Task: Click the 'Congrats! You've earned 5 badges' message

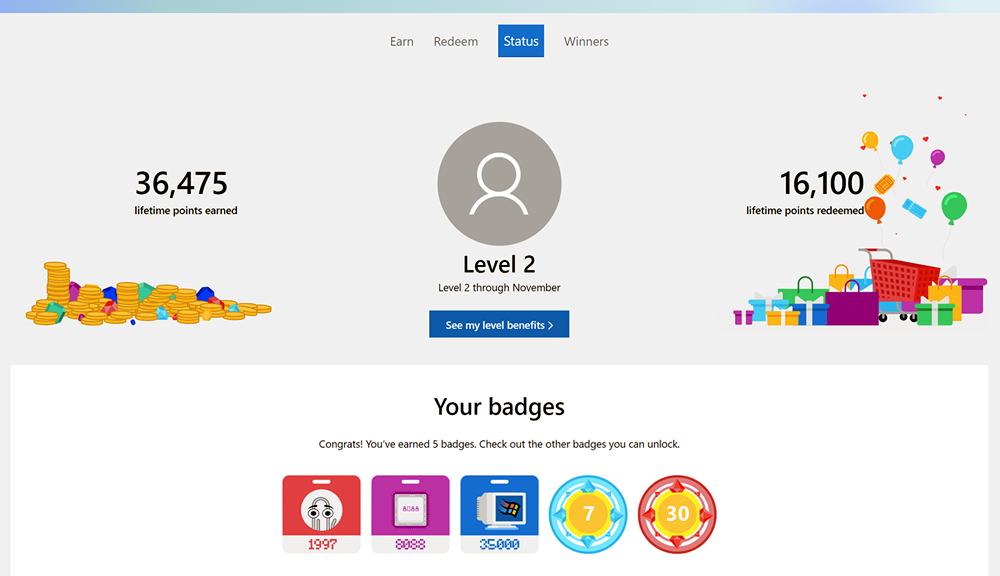Action: [499, 444]
